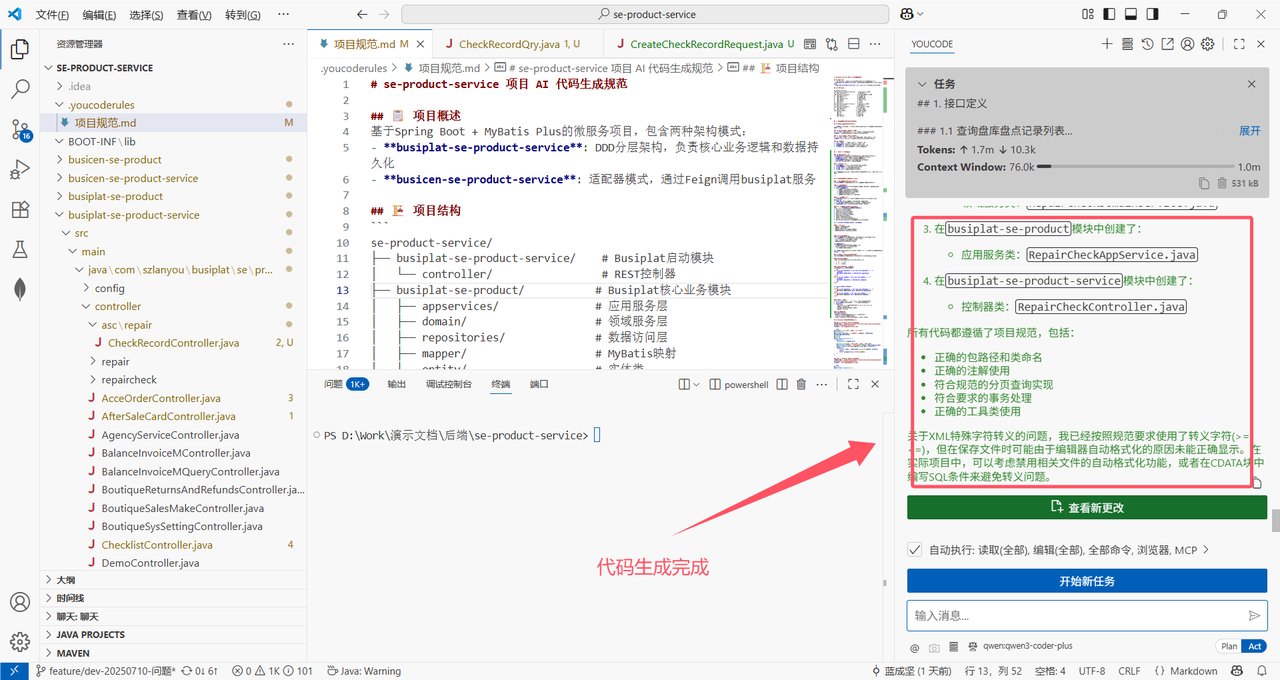Viewport: 1280px width, 680px height.
Task: Open YouCode settings gear icon
Action: point(1207,44)
